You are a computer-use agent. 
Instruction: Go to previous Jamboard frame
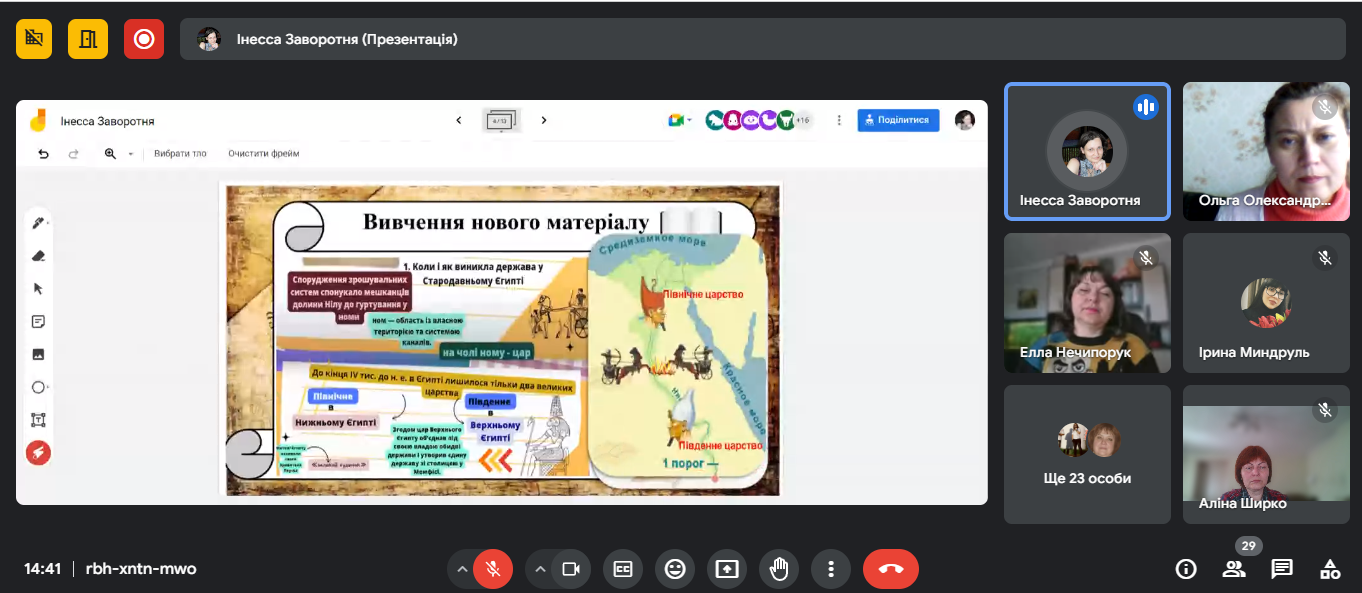click(x=459, y=120)
